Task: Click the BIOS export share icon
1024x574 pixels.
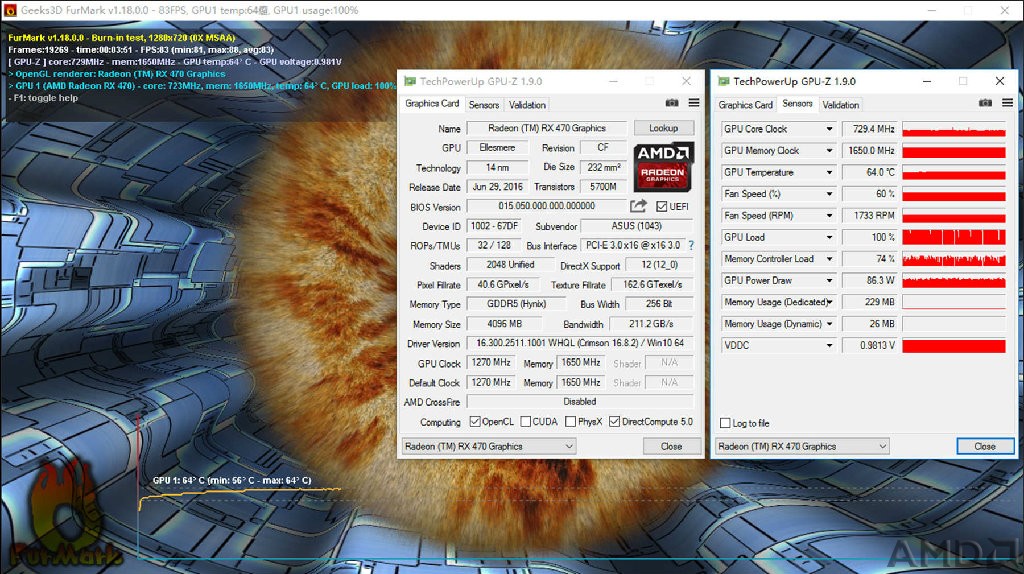Action: [638, 206]
